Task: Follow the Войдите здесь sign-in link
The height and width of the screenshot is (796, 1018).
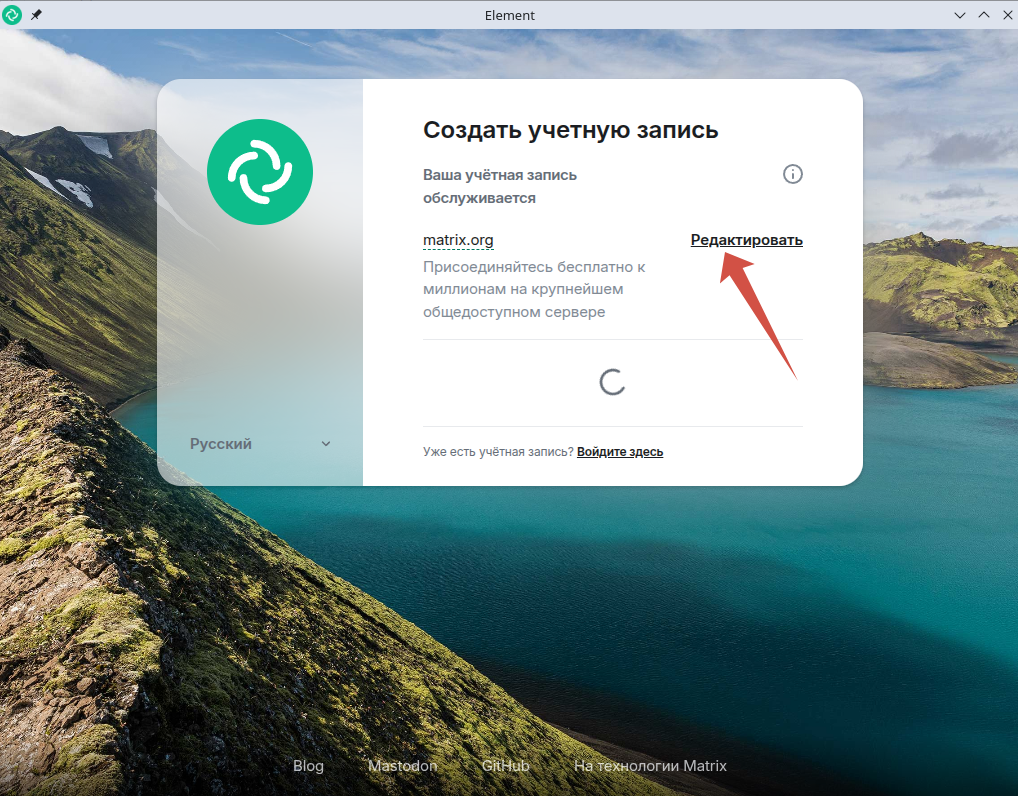Action: pos(620,452)
